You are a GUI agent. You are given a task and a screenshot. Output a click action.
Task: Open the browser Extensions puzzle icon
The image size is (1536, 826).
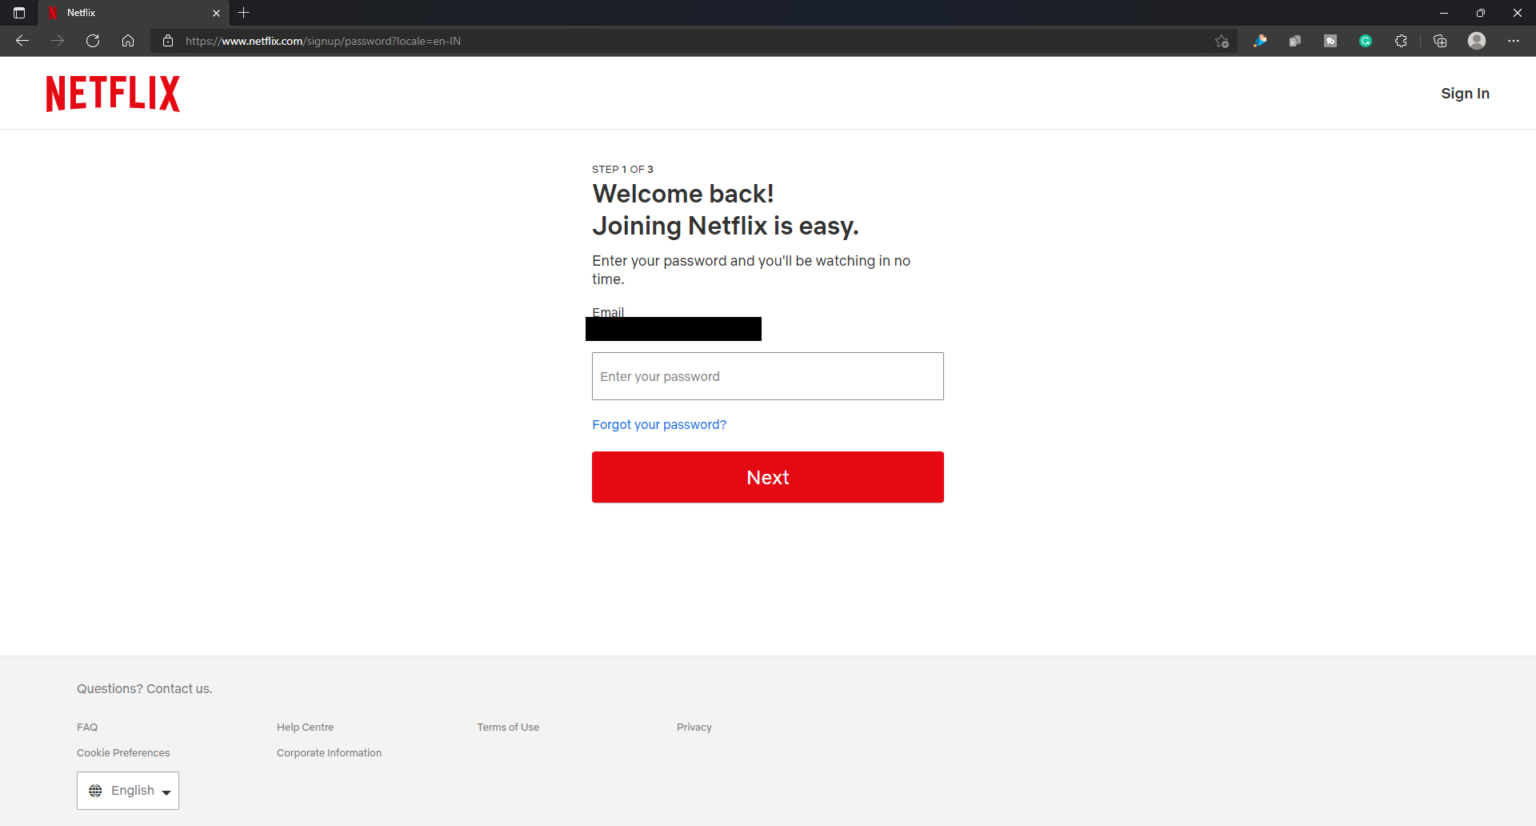click(1401, 41)
